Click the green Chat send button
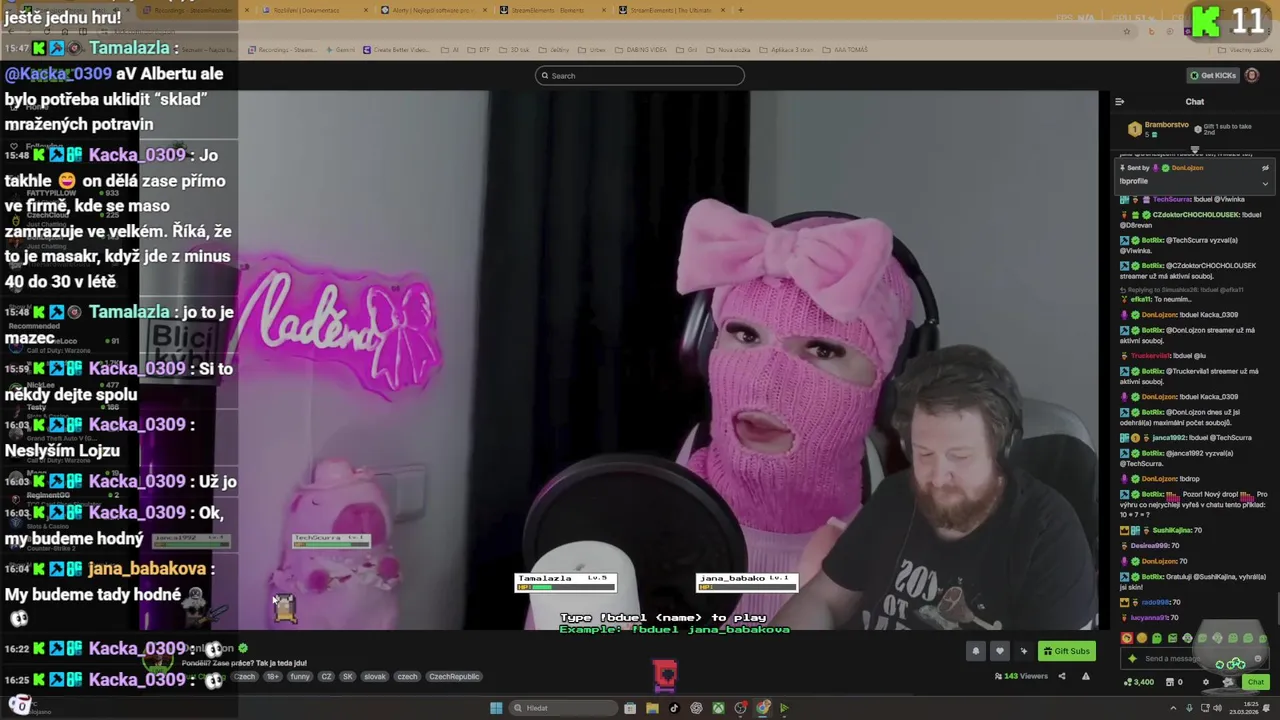The image size is (1280, 720). 1255,682
